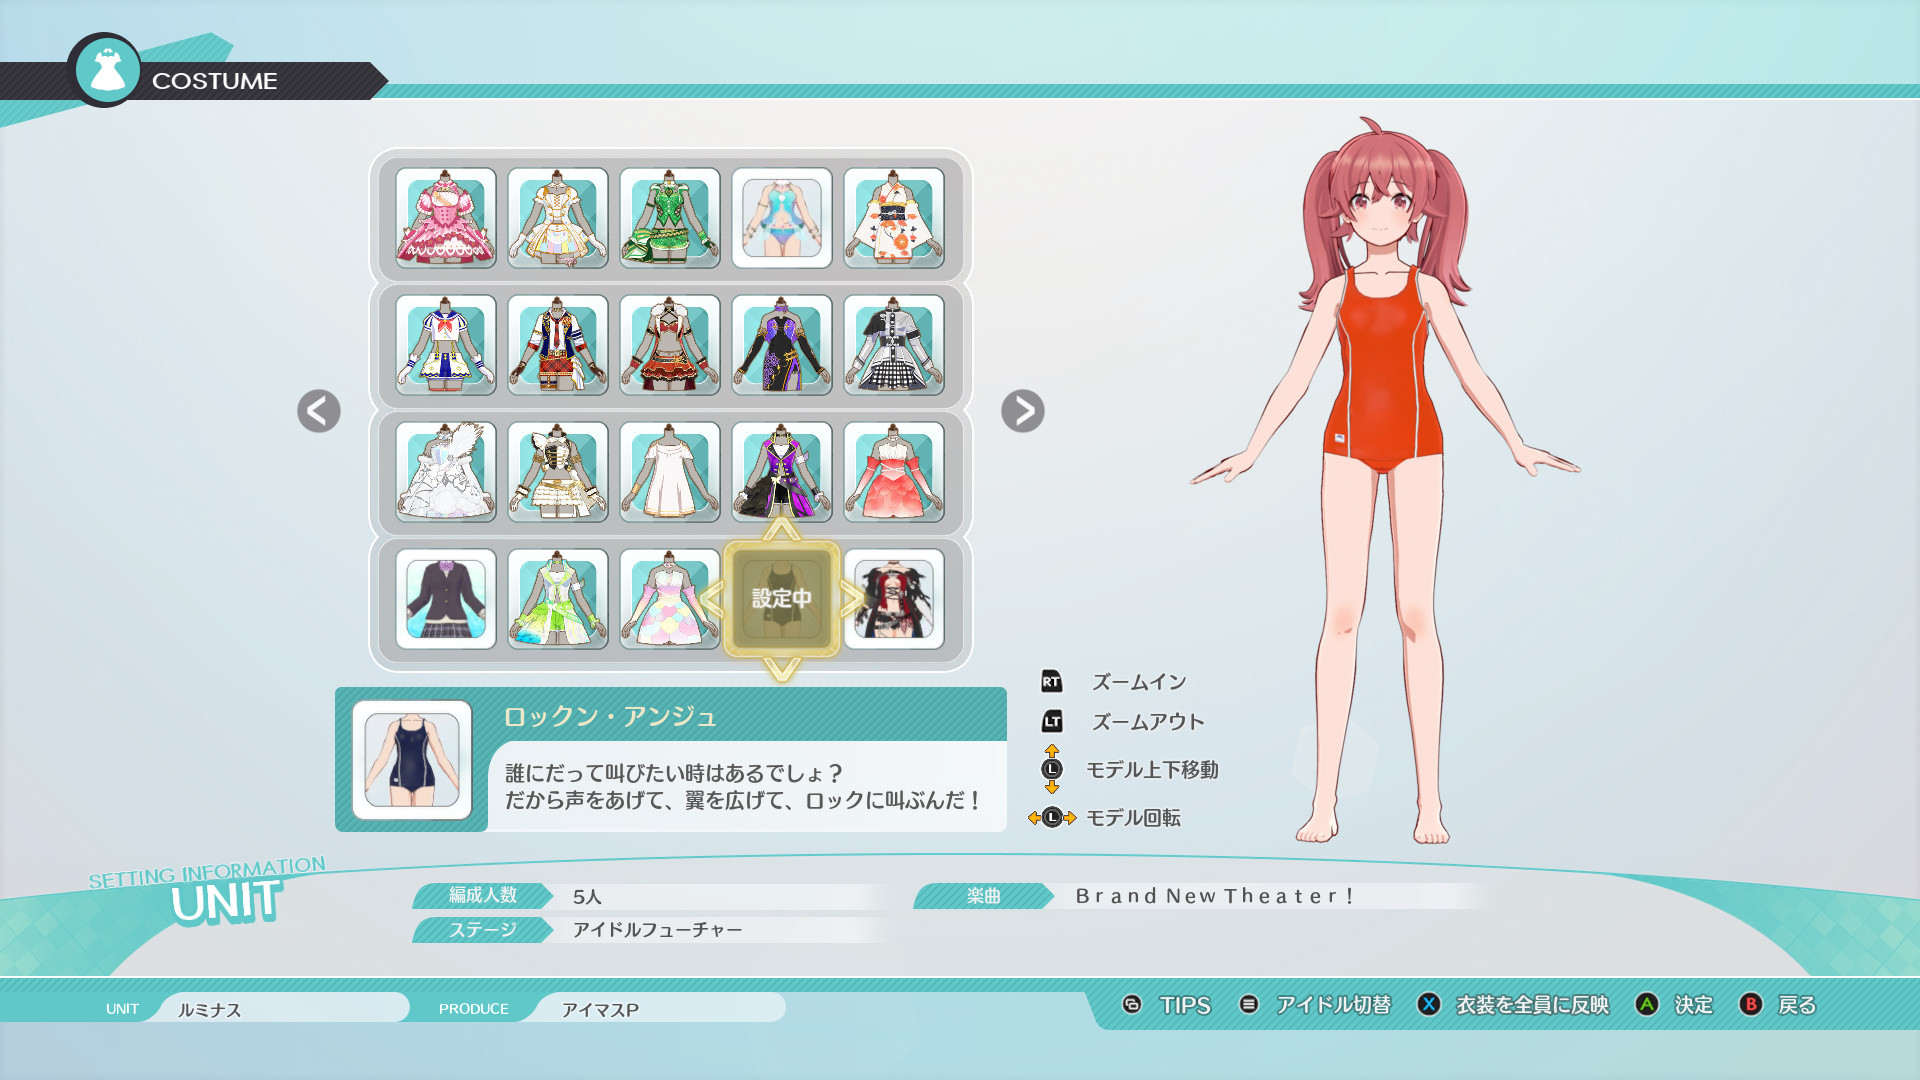Click the member count value 5人
The height and width of the screenshot is (1080, 1920).
pos(587,897)
